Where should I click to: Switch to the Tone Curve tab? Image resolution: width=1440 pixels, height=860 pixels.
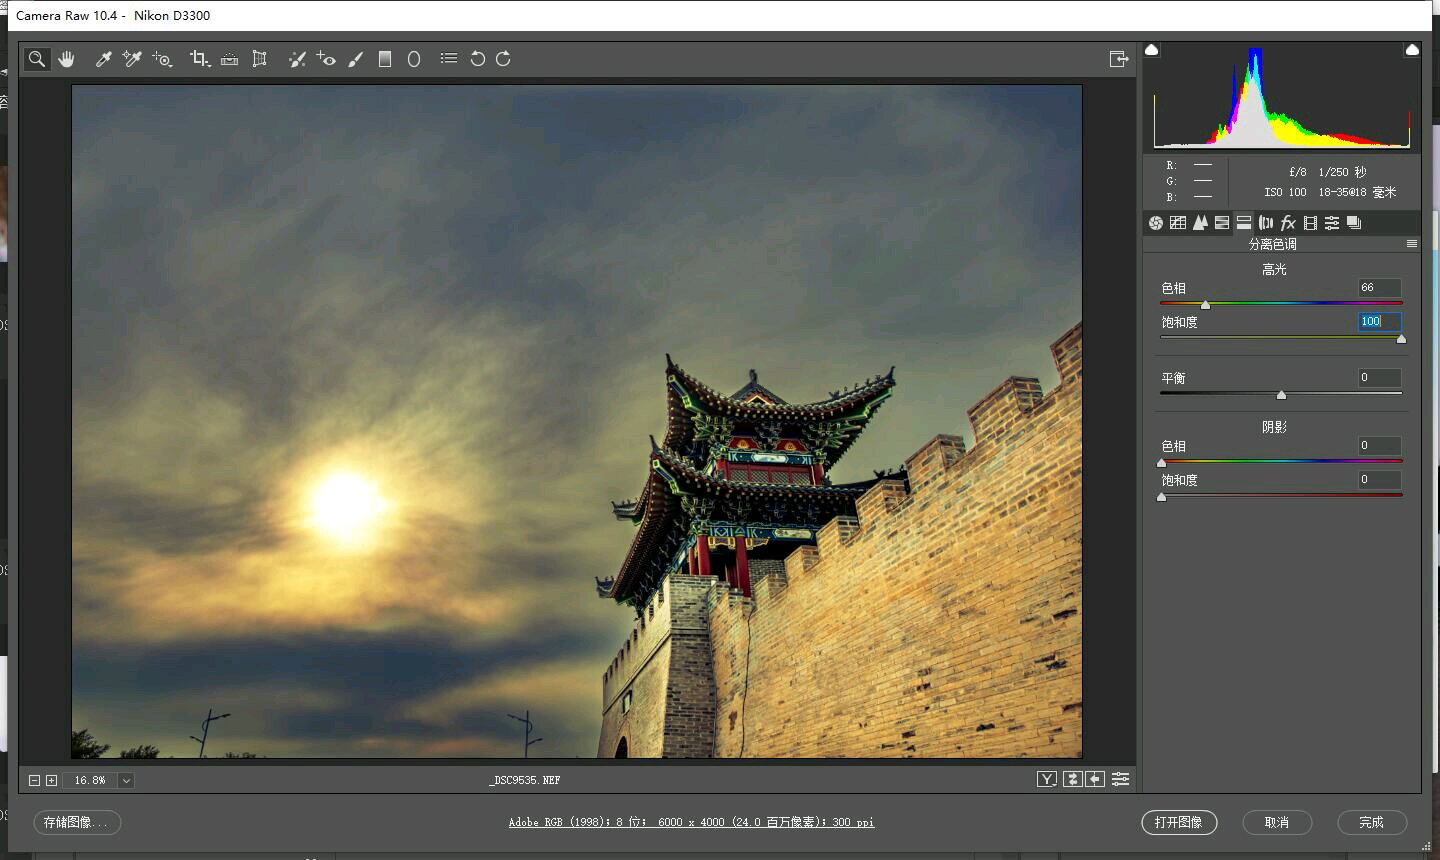(x=1178, y=223)
